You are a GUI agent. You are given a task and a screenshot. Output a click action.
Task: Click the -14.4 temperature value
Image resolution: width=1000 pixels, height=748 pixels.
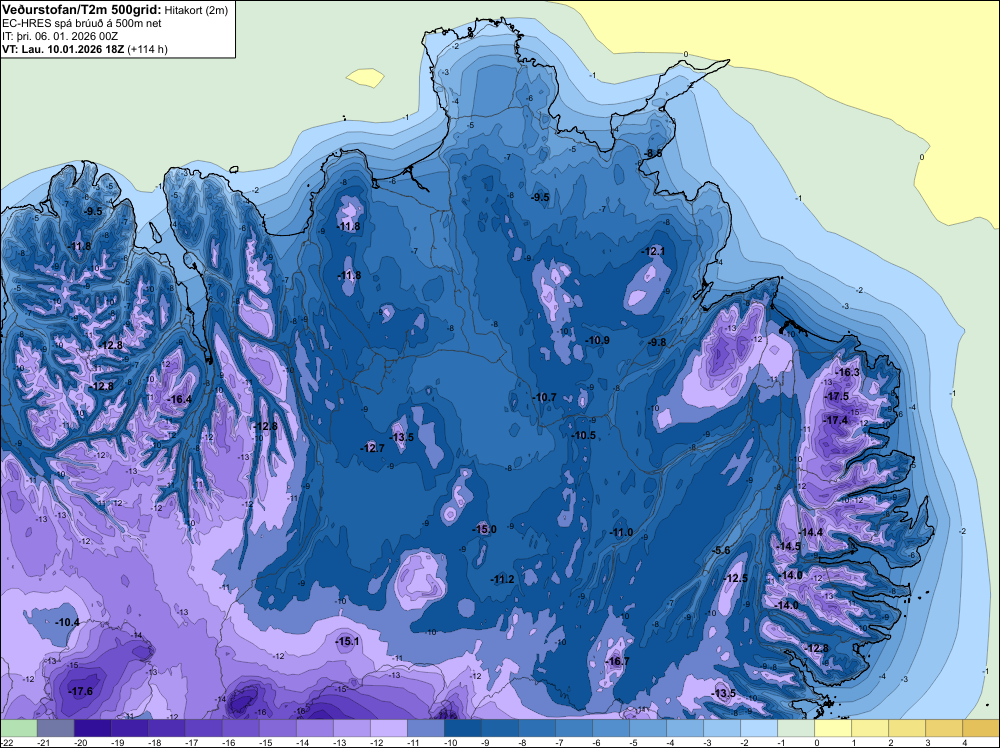pyautogui.click(x=811, y=532)
